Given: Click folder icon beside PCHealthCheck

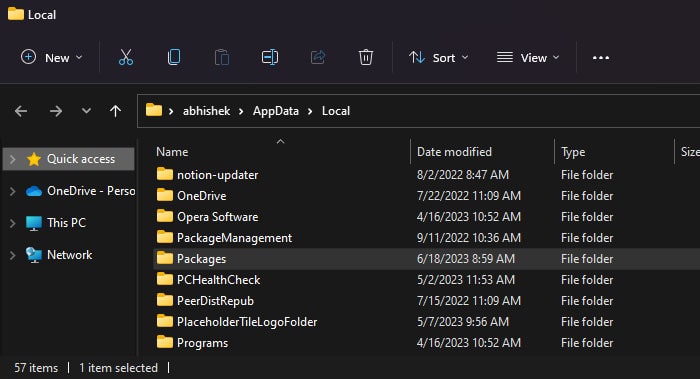Looking at the screenshot, I should tap(165, 279).
